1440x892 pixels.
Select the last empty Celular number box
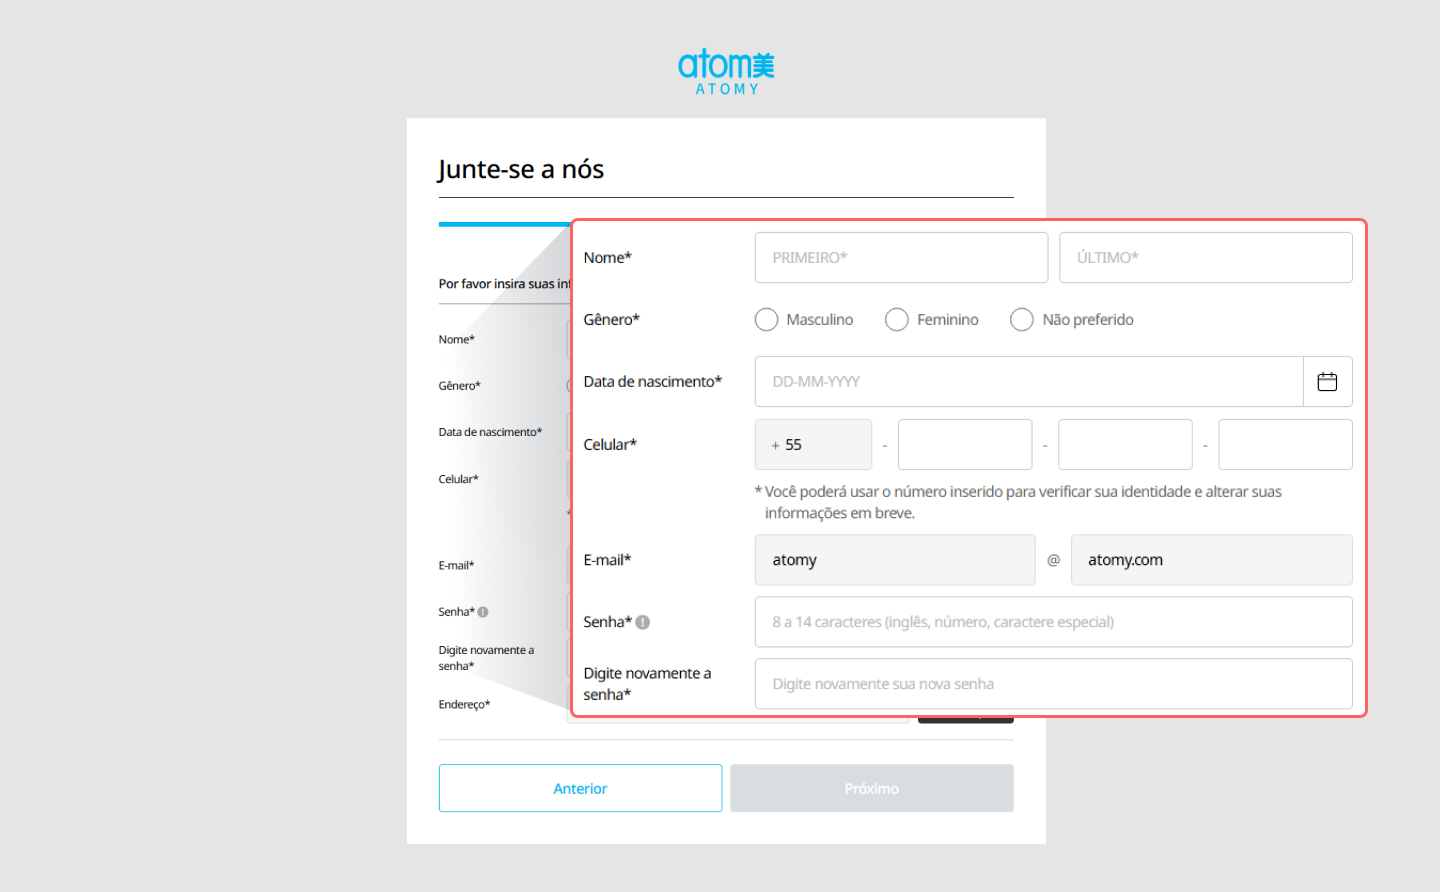1285,445
